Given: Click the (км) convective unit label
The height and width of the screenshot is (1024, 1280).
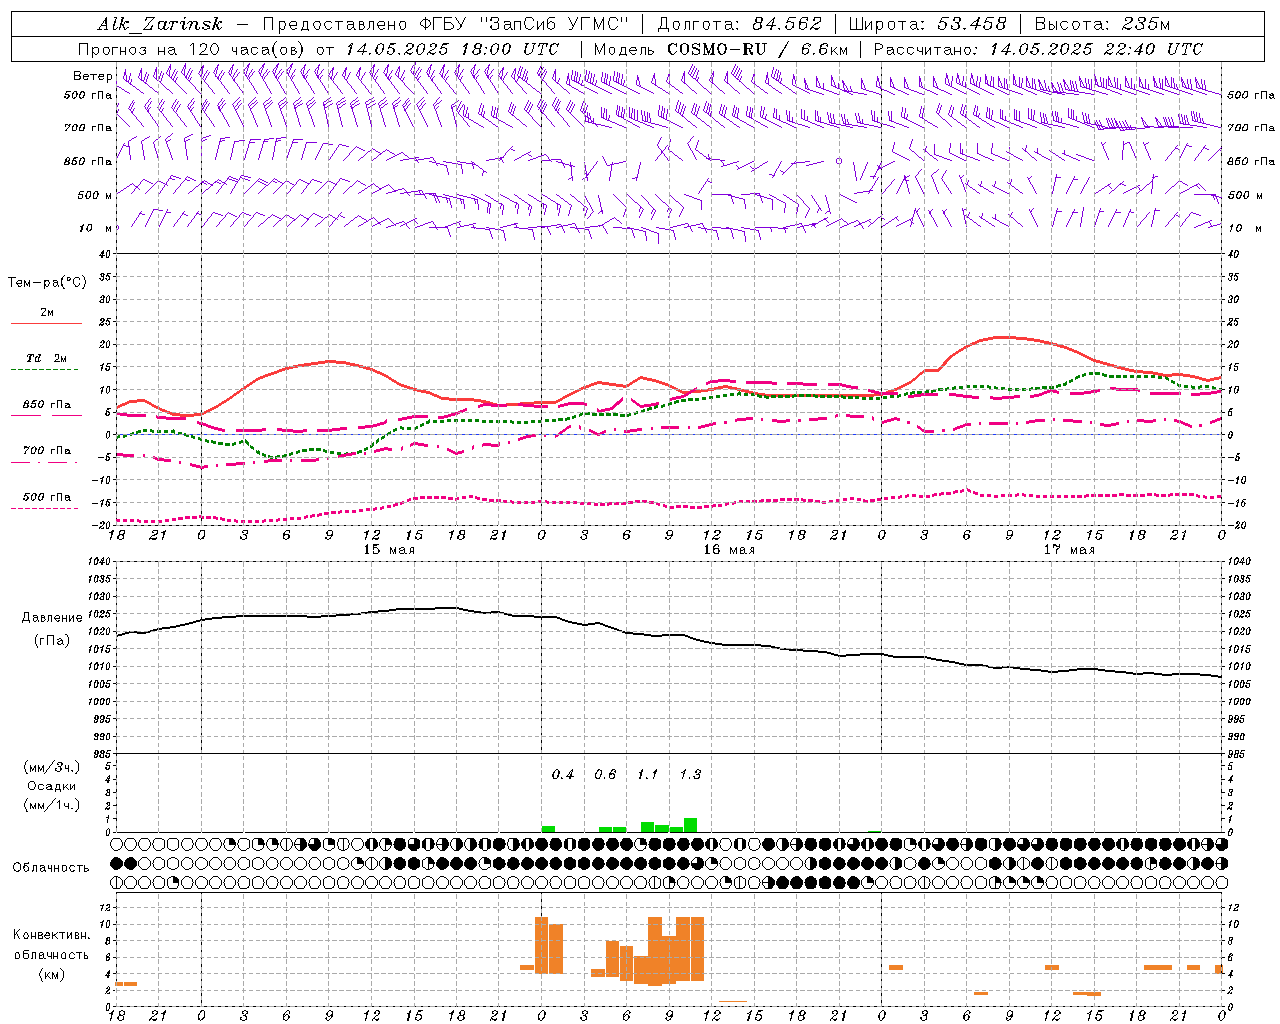Looking at the screenshot, I should point(52,974).
